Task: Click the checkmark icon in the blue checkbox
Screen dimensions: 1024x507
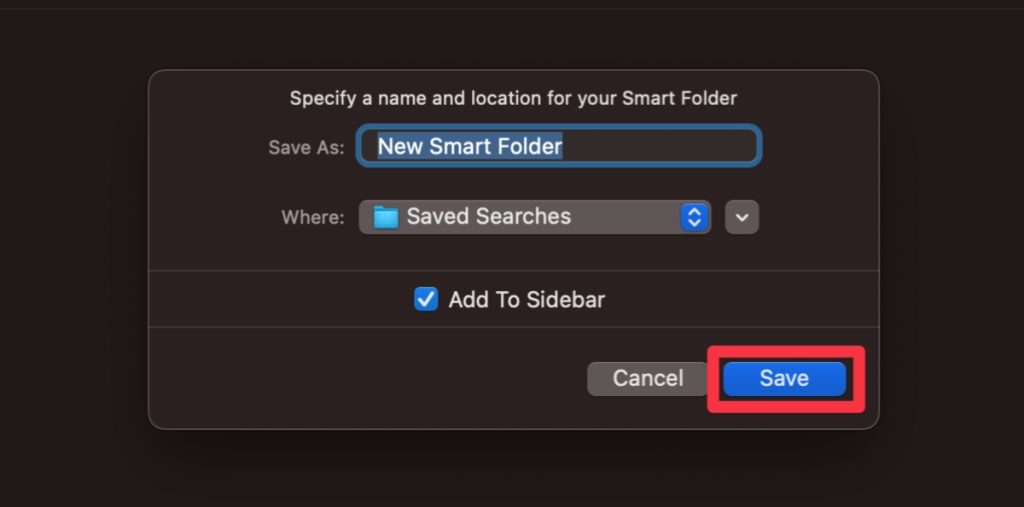Action: click(x=426, y=299)
